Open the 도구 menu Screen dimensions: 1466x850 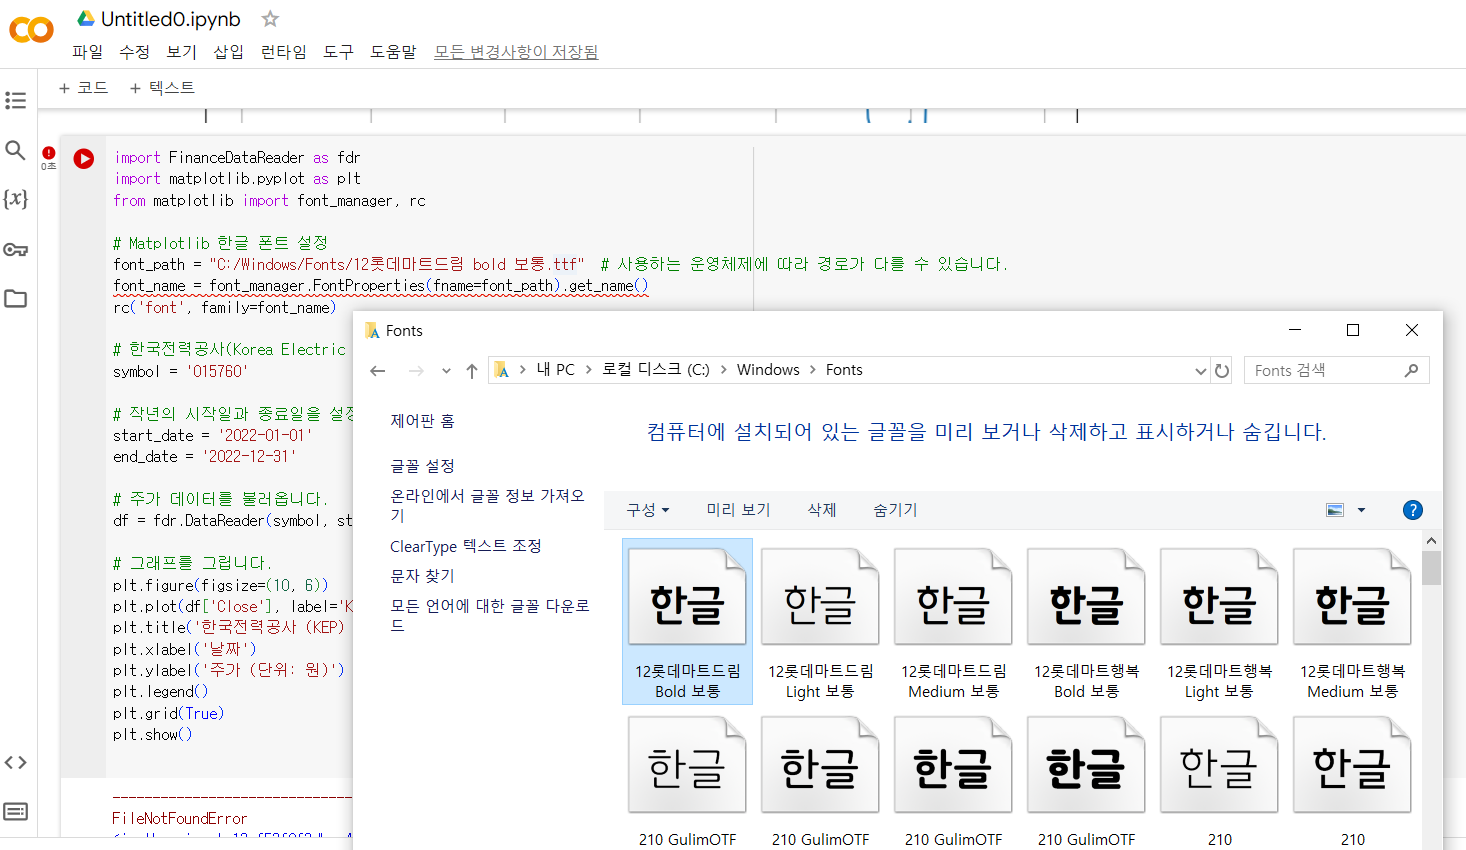pyautogui.click(x=338, y=52)
